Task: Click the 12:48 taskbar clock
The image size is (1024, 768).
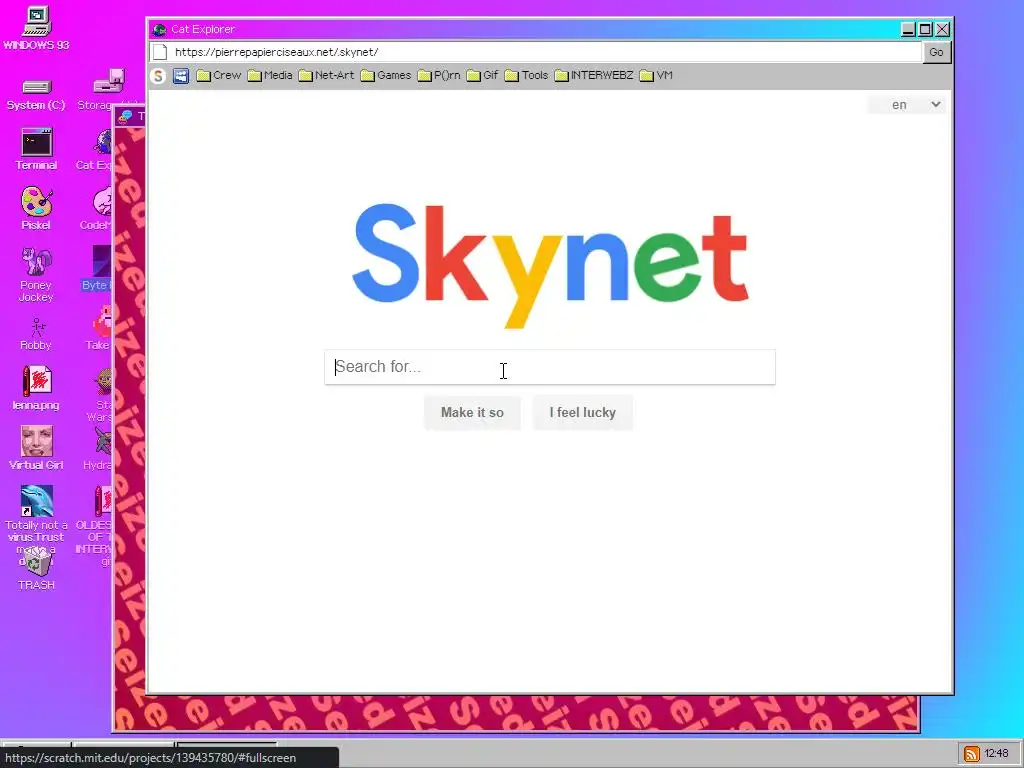Action: (996, 753)
